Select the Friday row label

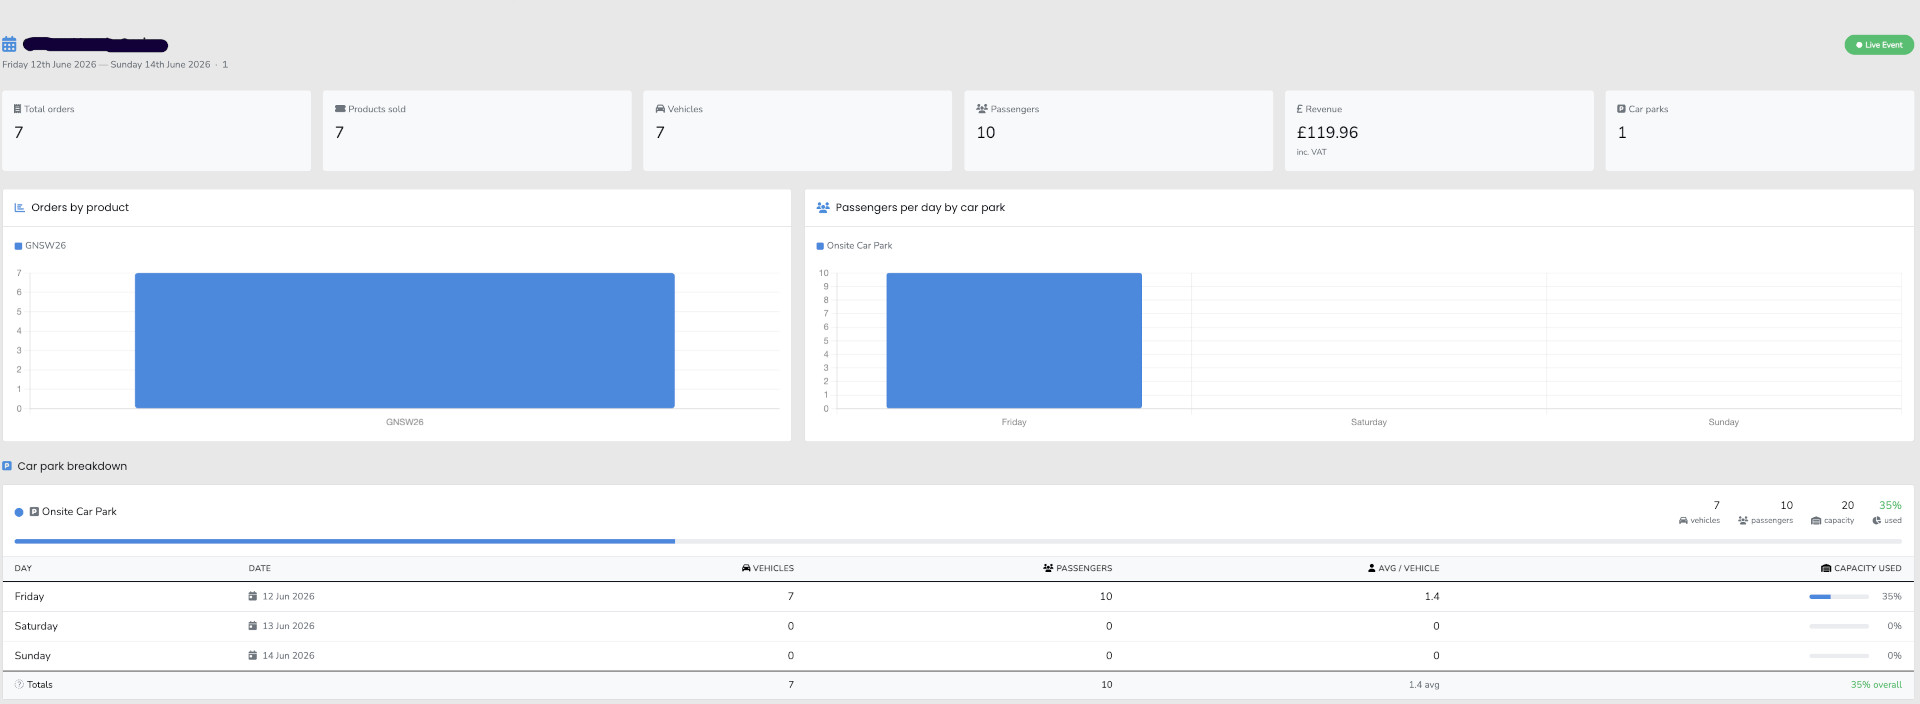[x=29, y=596]
